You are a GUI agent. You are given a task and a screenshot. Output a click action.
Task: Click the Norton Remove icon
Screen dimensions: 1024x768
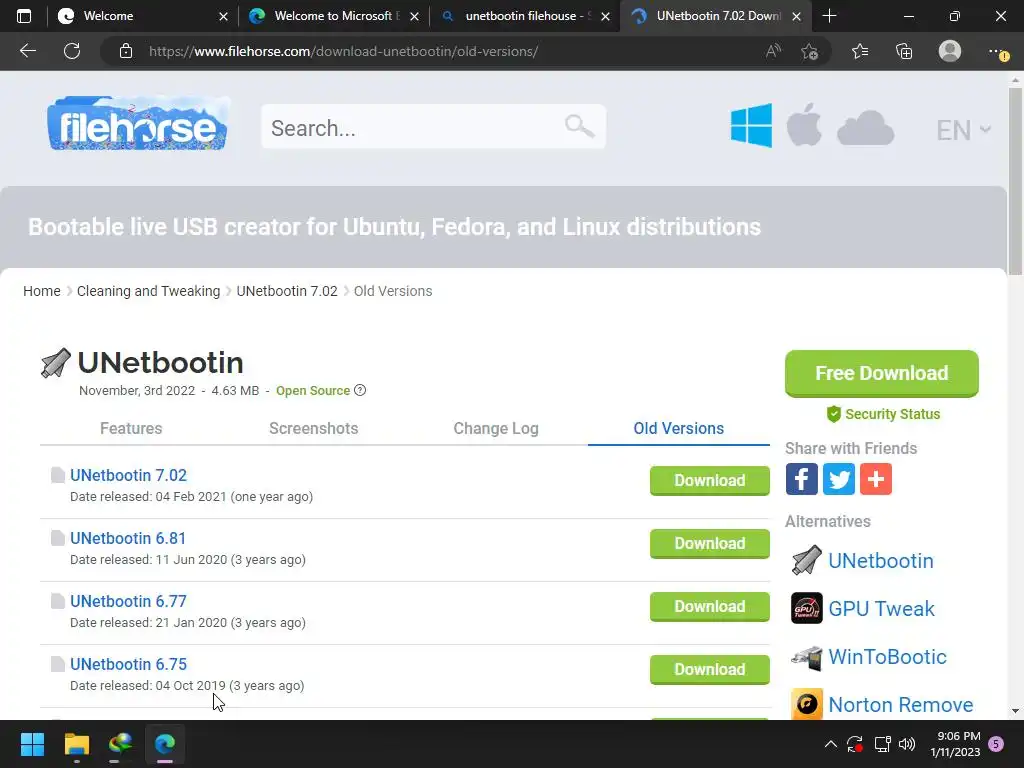[807, 704]
